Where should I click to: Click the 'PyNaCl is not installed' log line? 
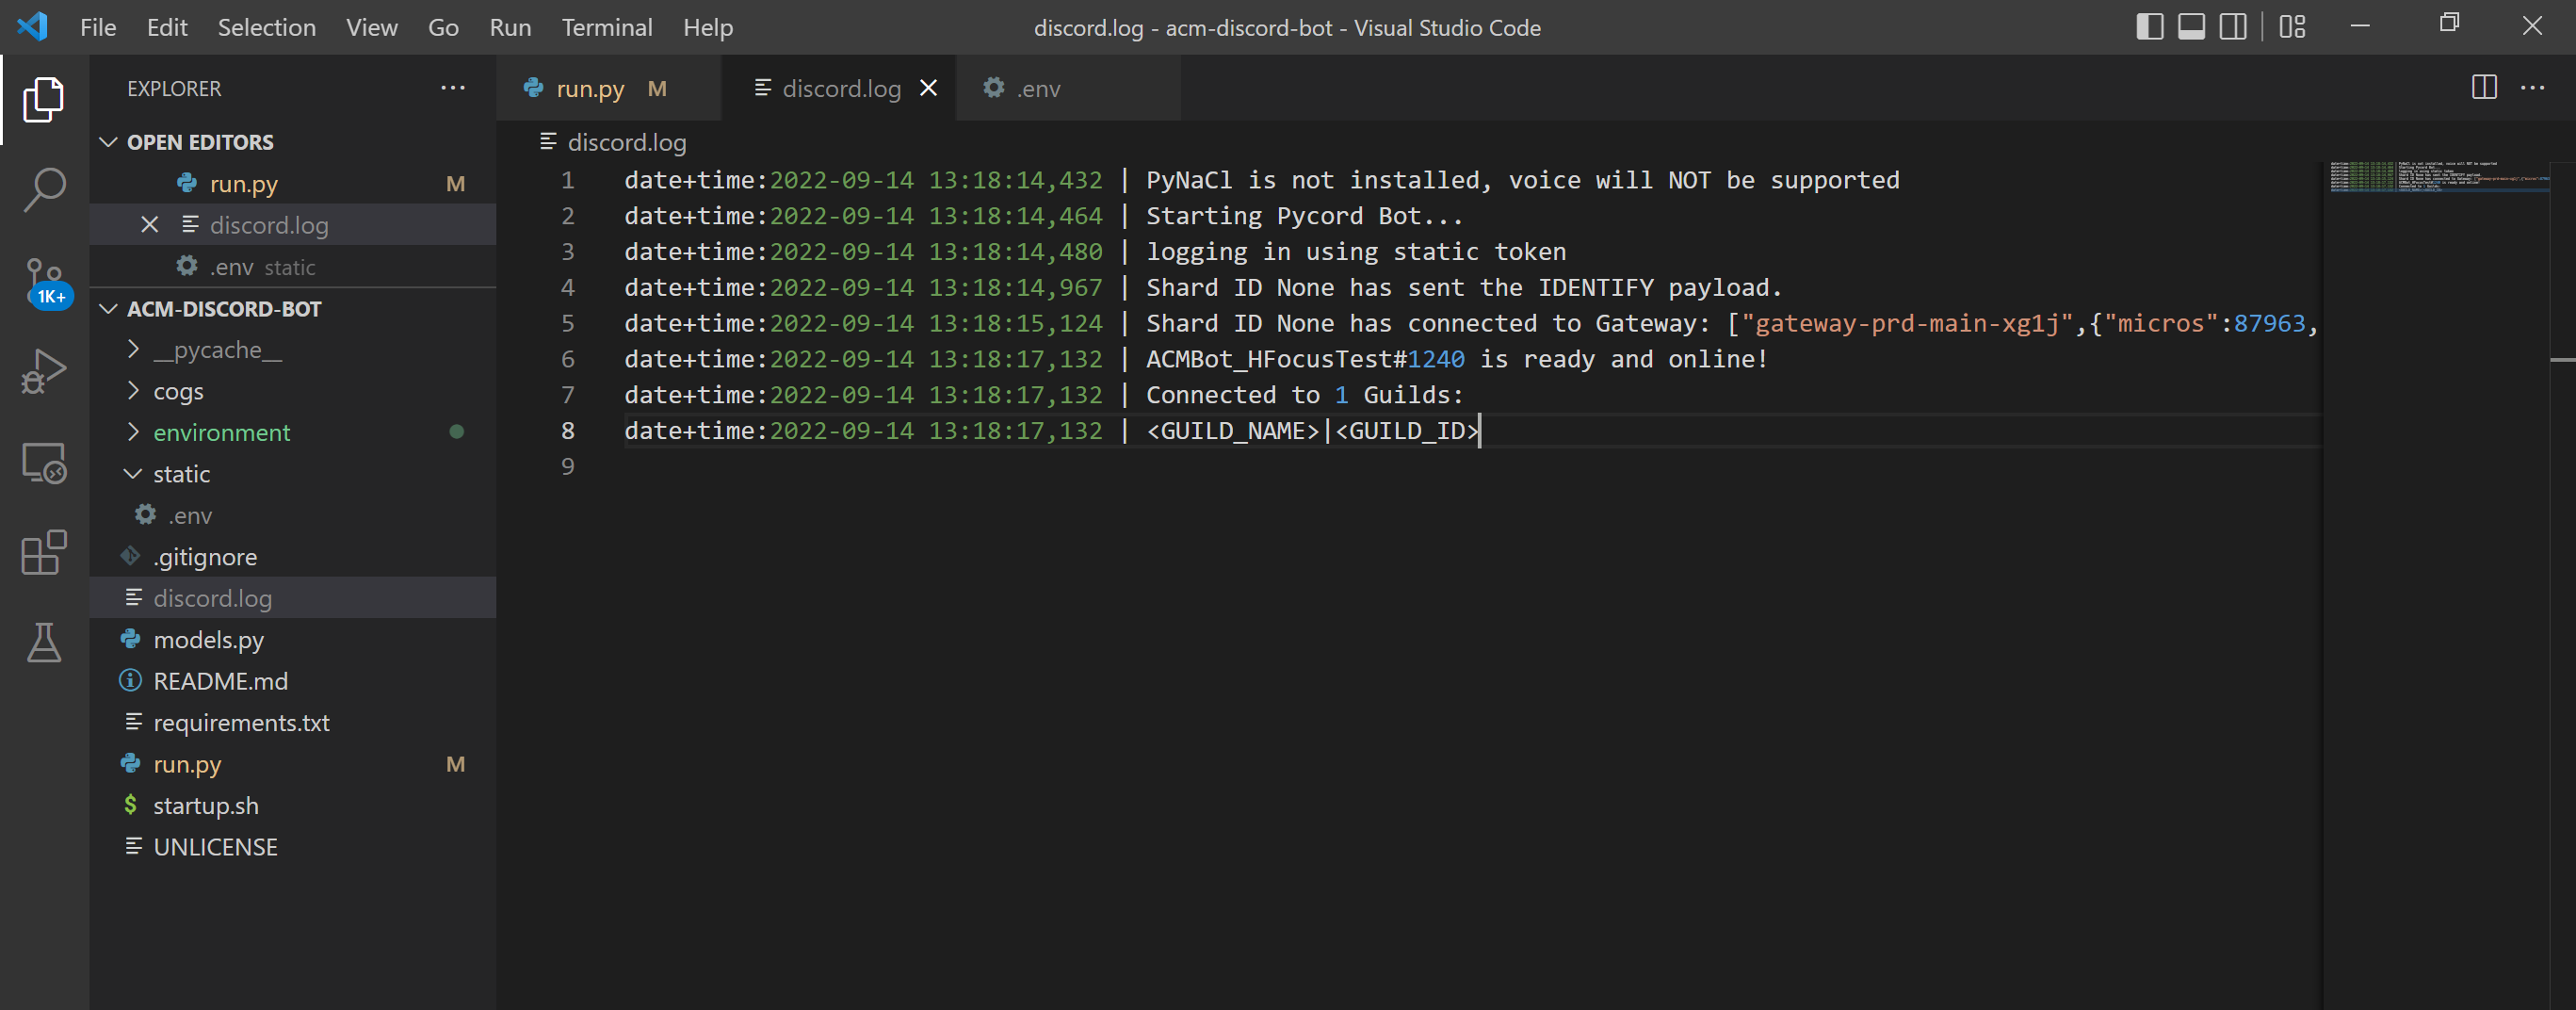click(1522, 180)
